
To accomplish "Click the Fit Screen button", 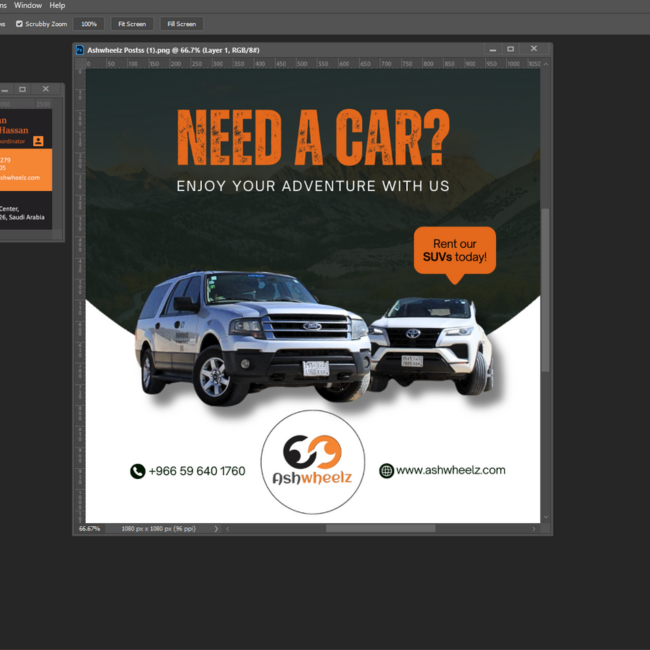I will coord(132,24).
